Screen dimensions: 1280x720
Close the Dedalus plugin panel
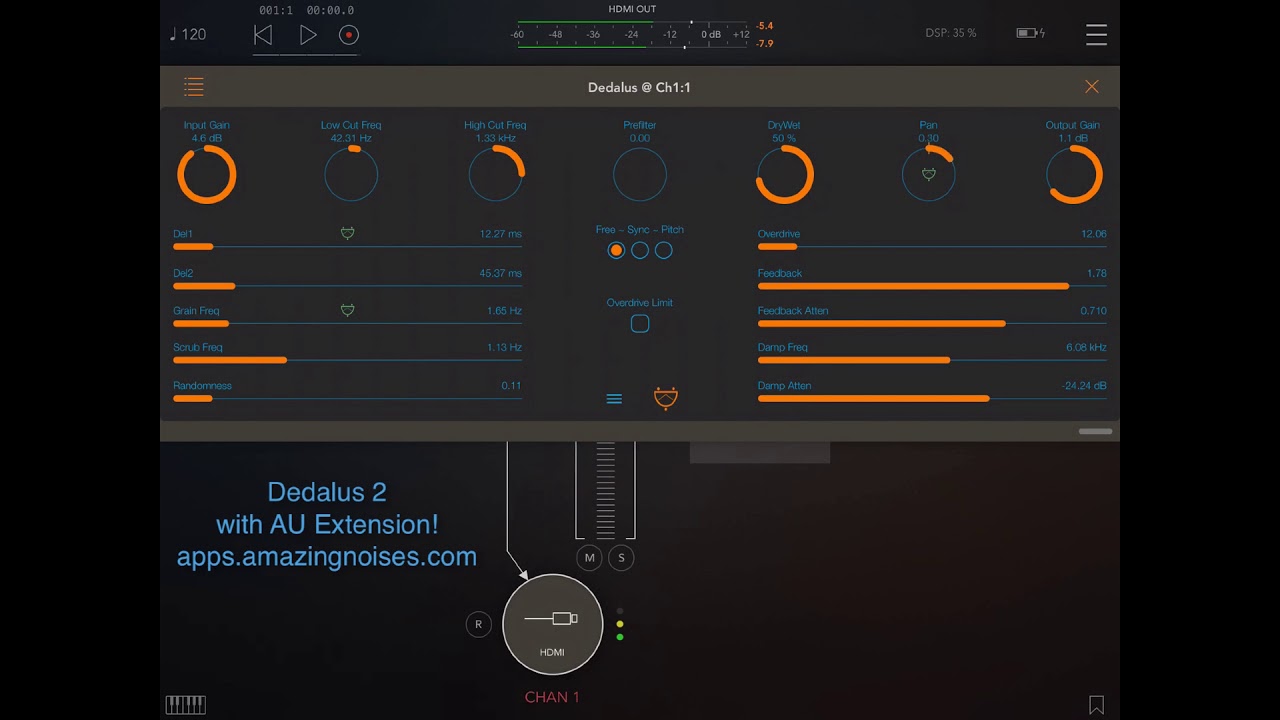pyautogui.click(x=1092, y=87)
